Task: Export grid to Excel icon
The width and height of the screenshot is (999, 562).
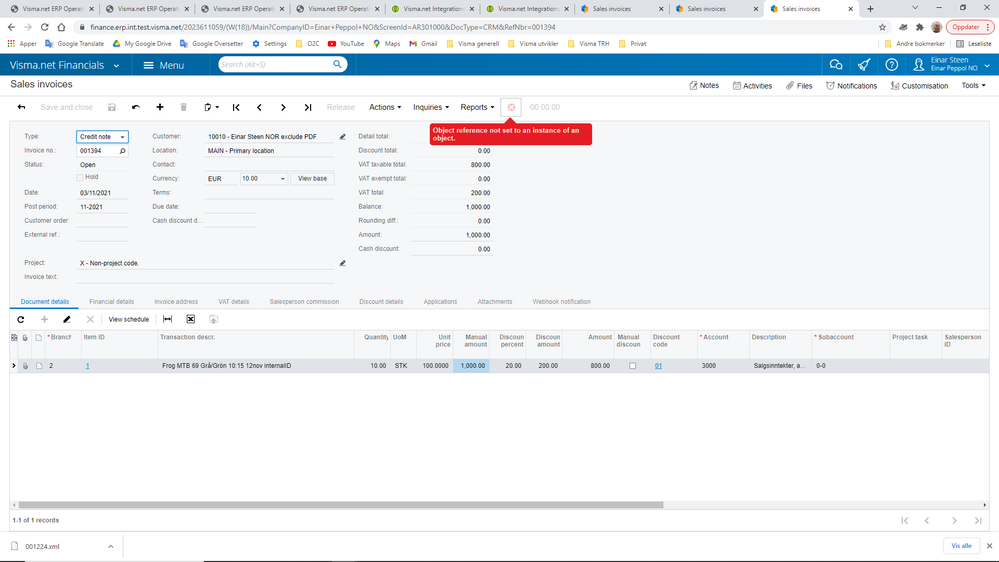Action: pos(190,319)
